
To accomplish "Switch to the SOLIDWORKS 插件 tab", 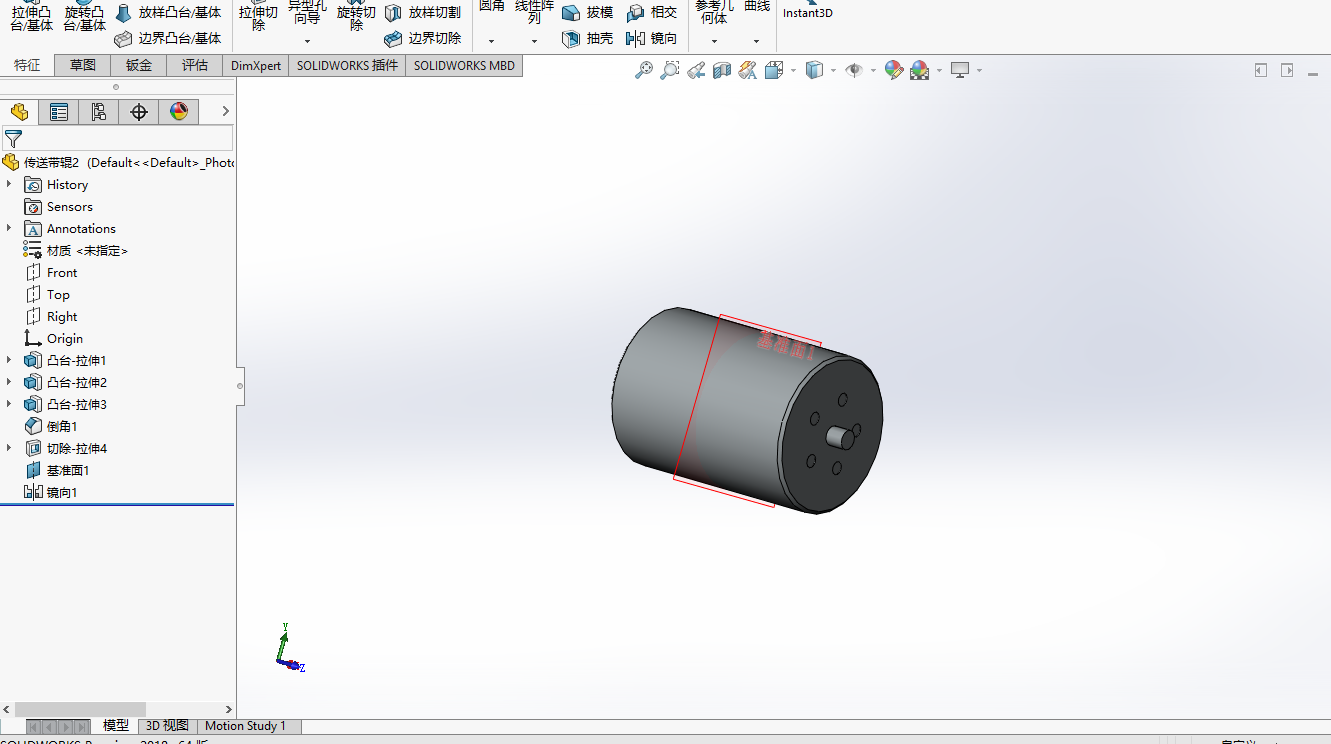I will point(347,65).
